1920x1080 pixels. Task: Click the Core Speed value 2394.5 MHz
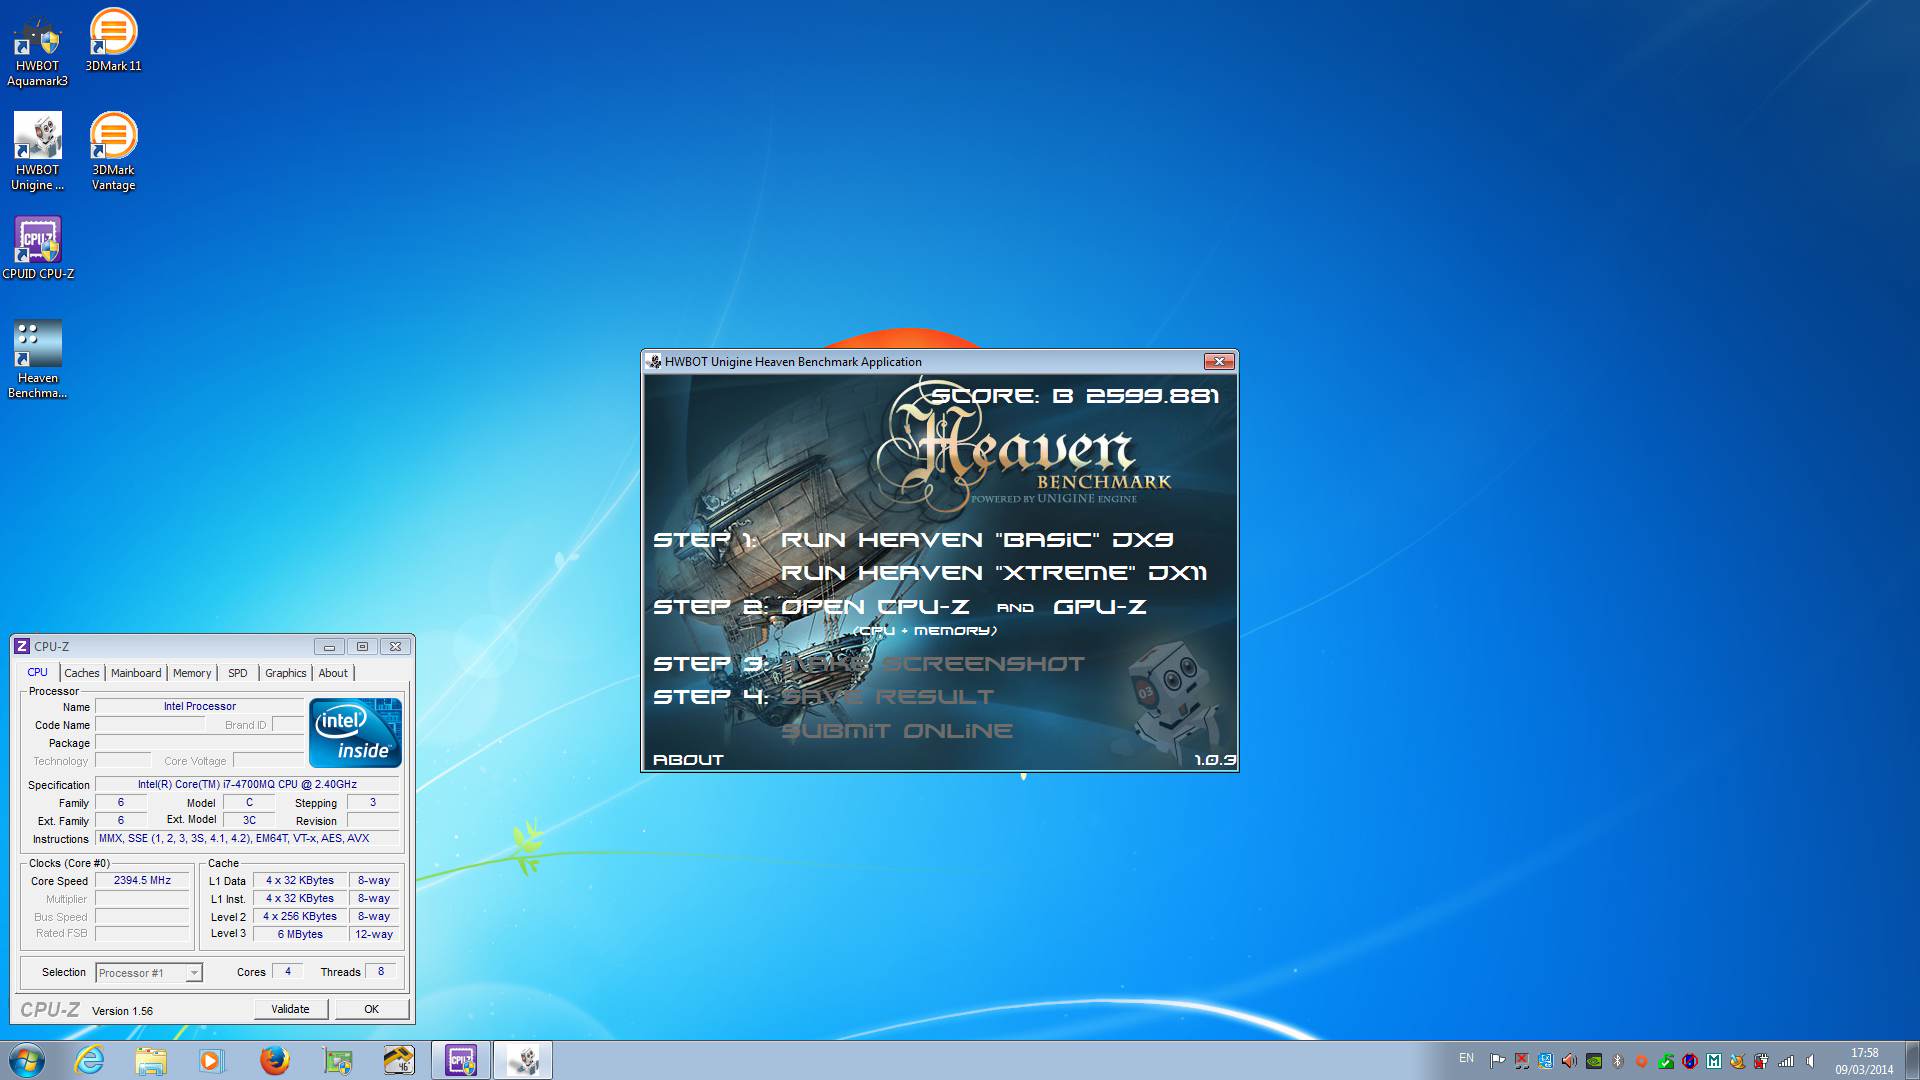142,881
